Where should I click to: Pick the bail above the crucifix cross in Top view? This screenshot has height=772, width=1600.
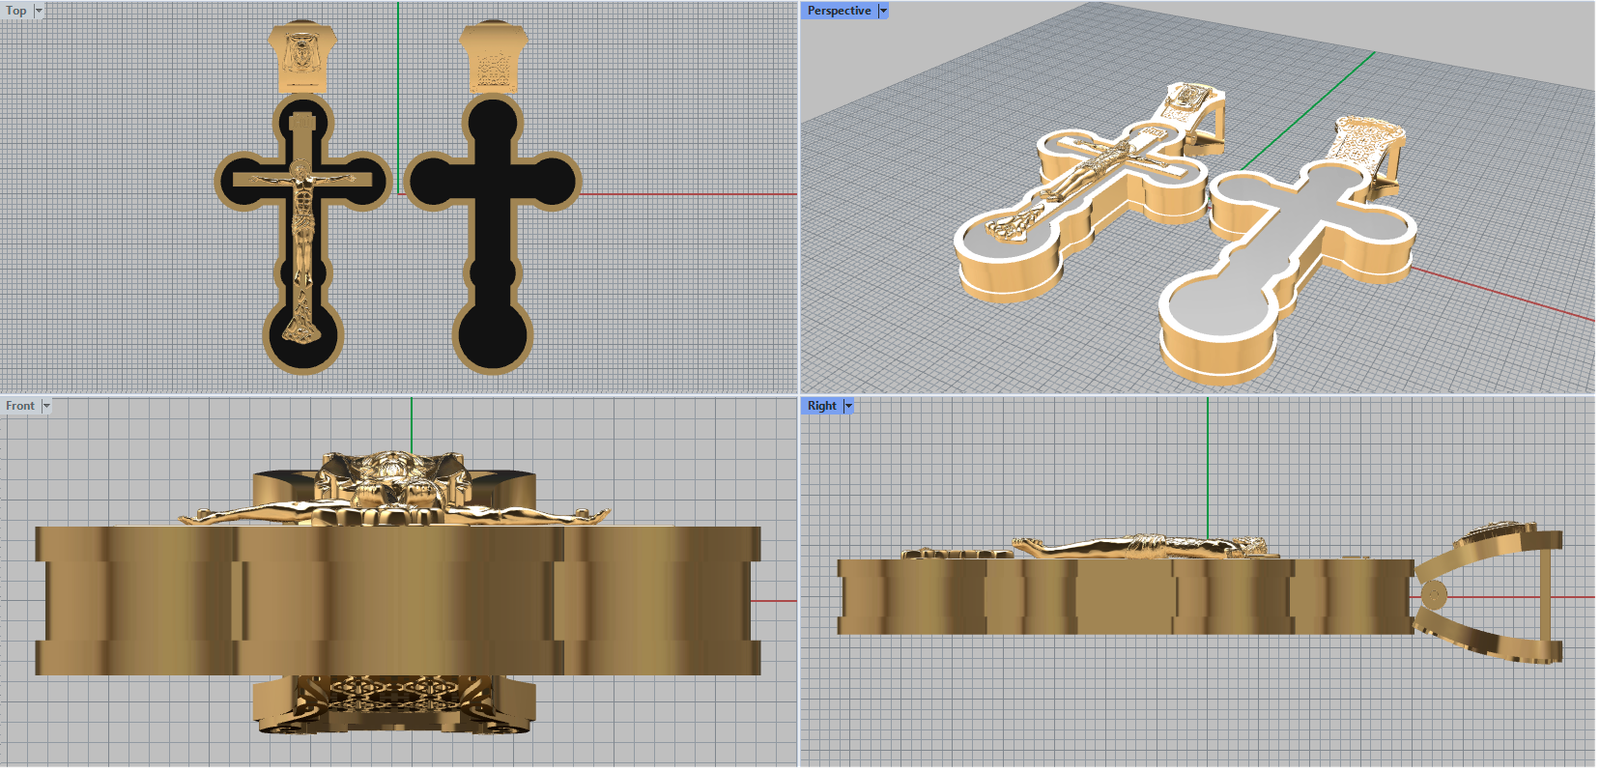pyautogui.click(x=302, y=58)
